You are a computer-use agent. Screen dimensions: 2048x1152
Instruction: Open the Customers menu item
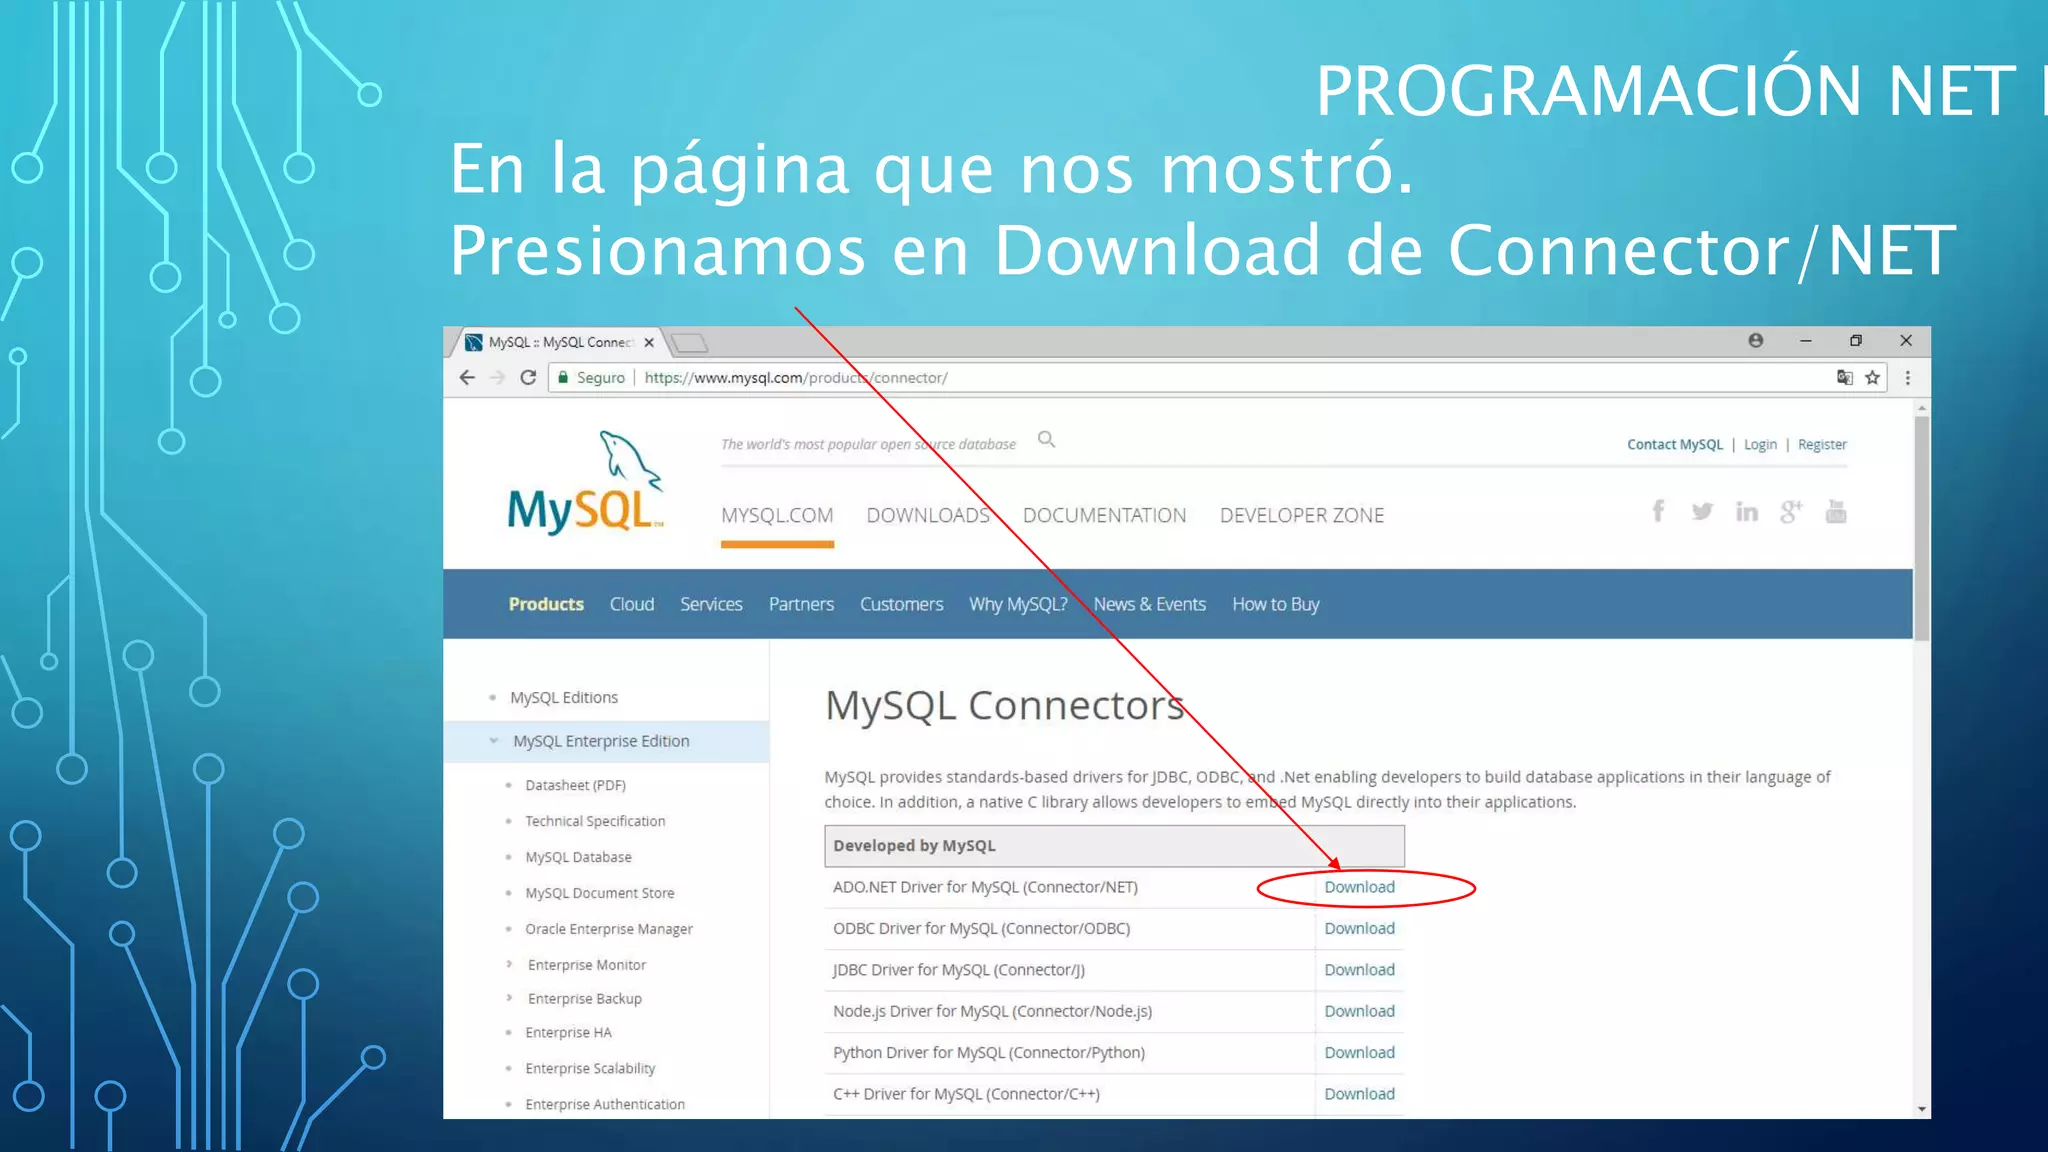pyautogui.click(x=901, y=604)
